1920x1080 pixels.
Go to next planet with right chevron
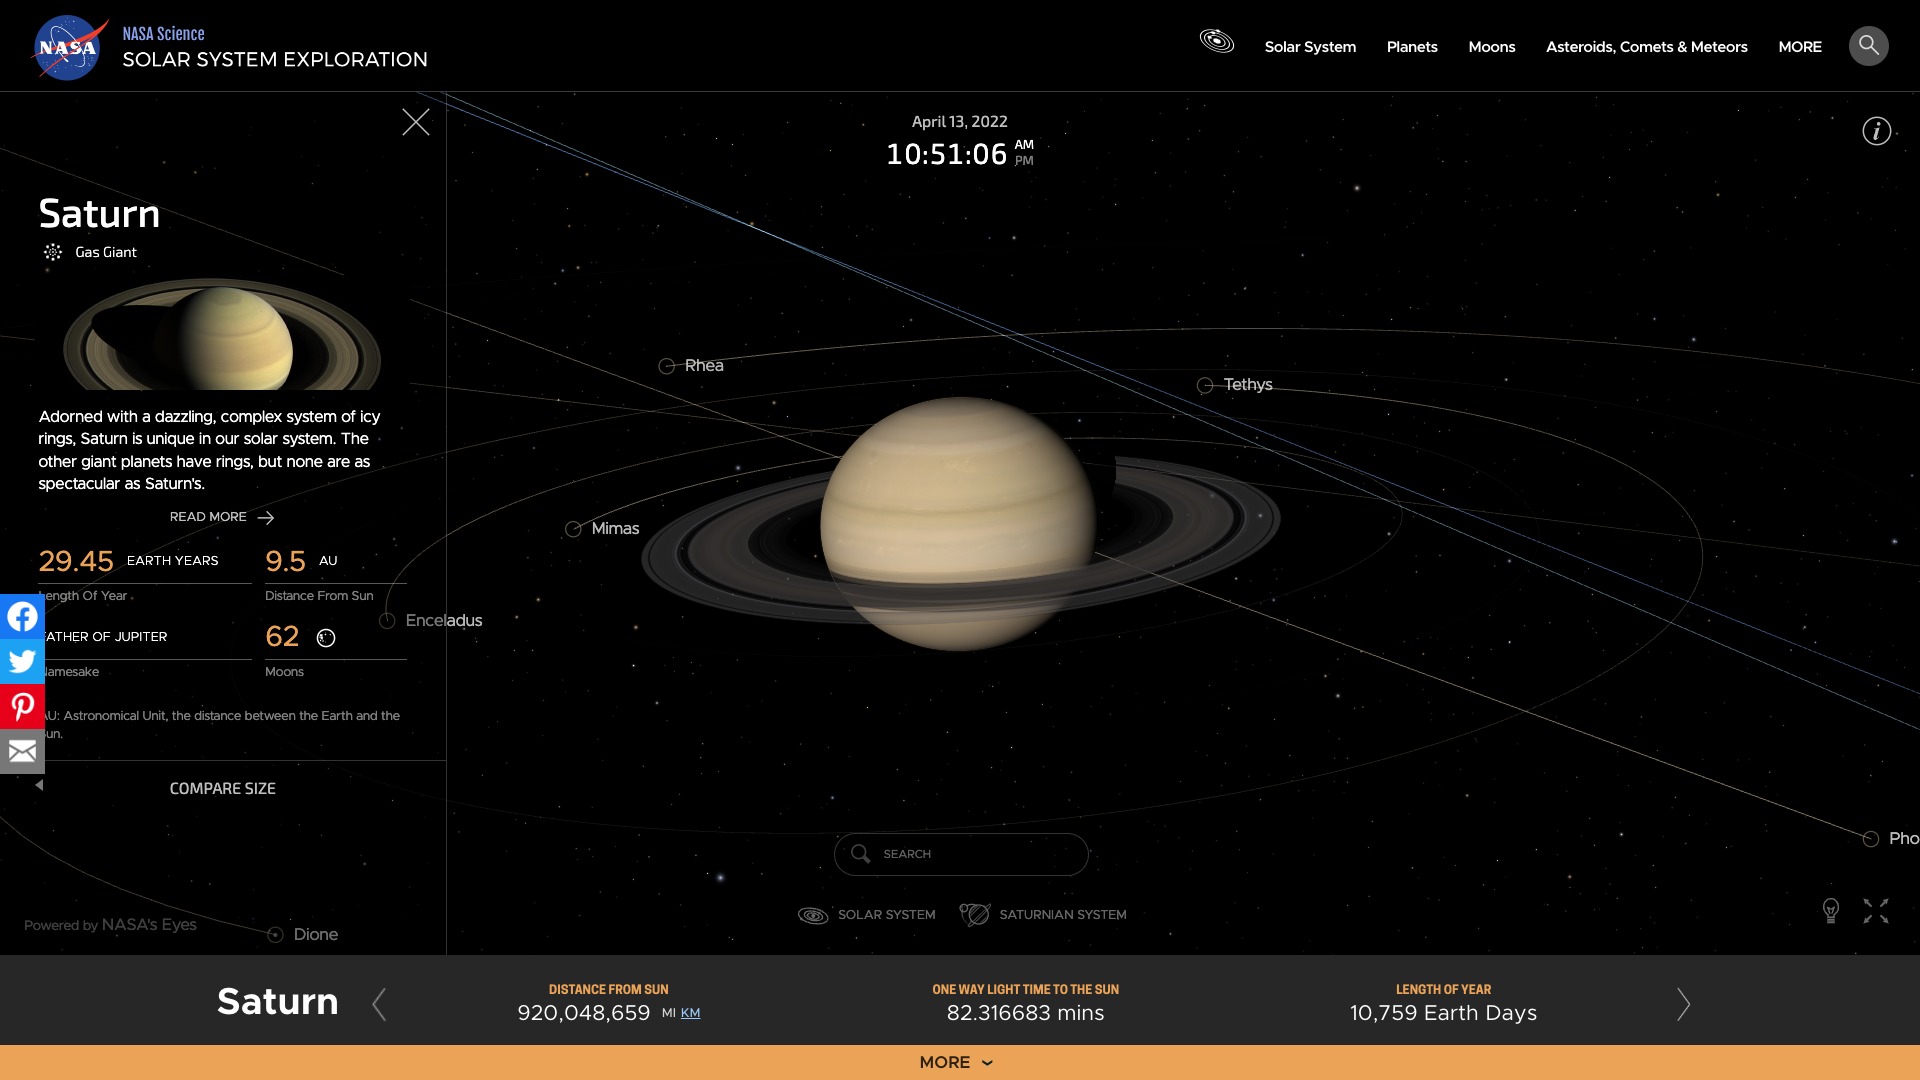click(x=1683, y=1004)
